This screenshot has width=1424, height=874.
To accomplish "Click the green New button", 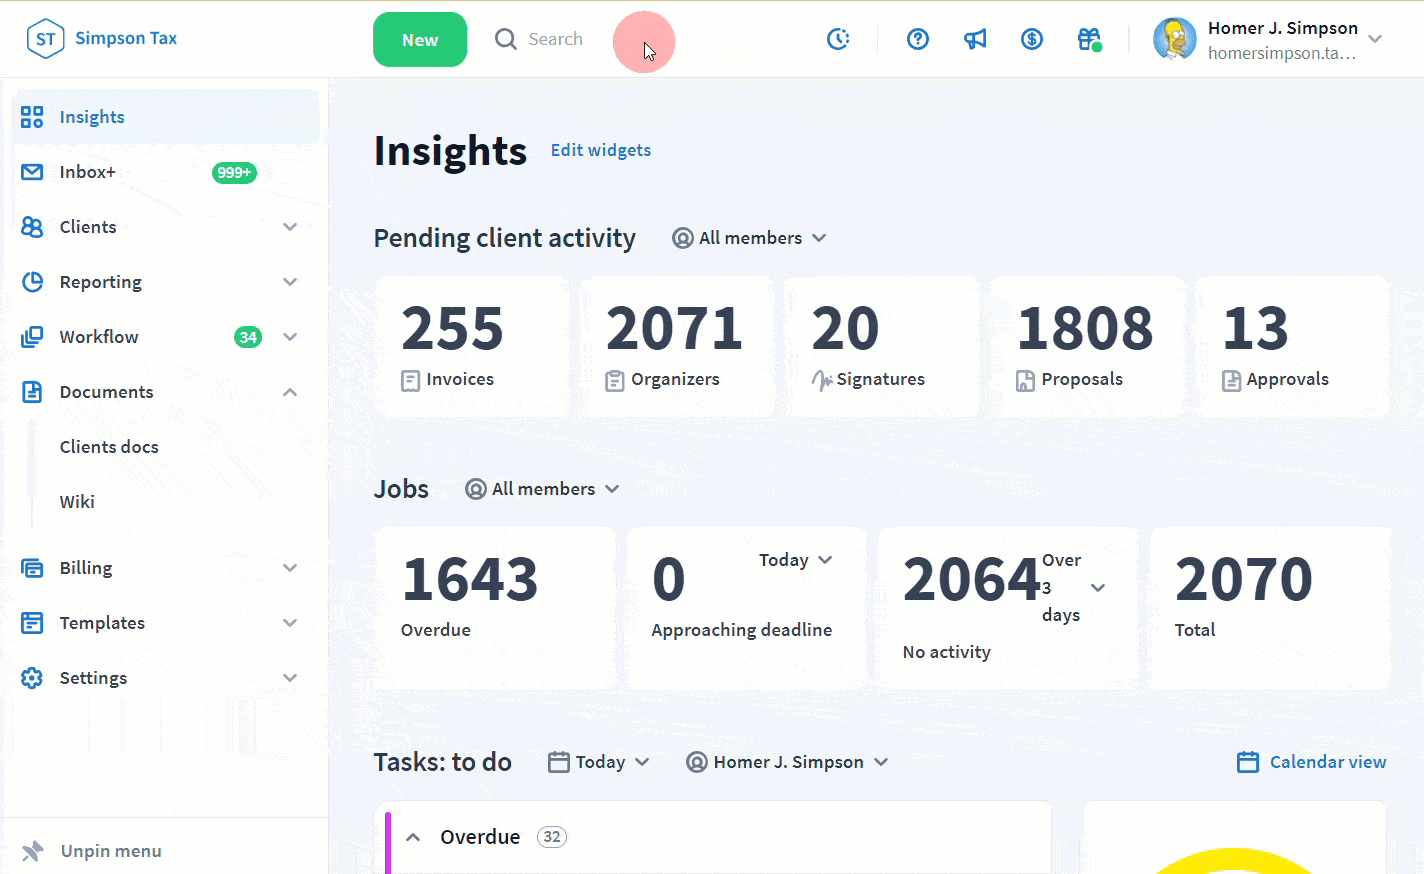I will point(420,40).
